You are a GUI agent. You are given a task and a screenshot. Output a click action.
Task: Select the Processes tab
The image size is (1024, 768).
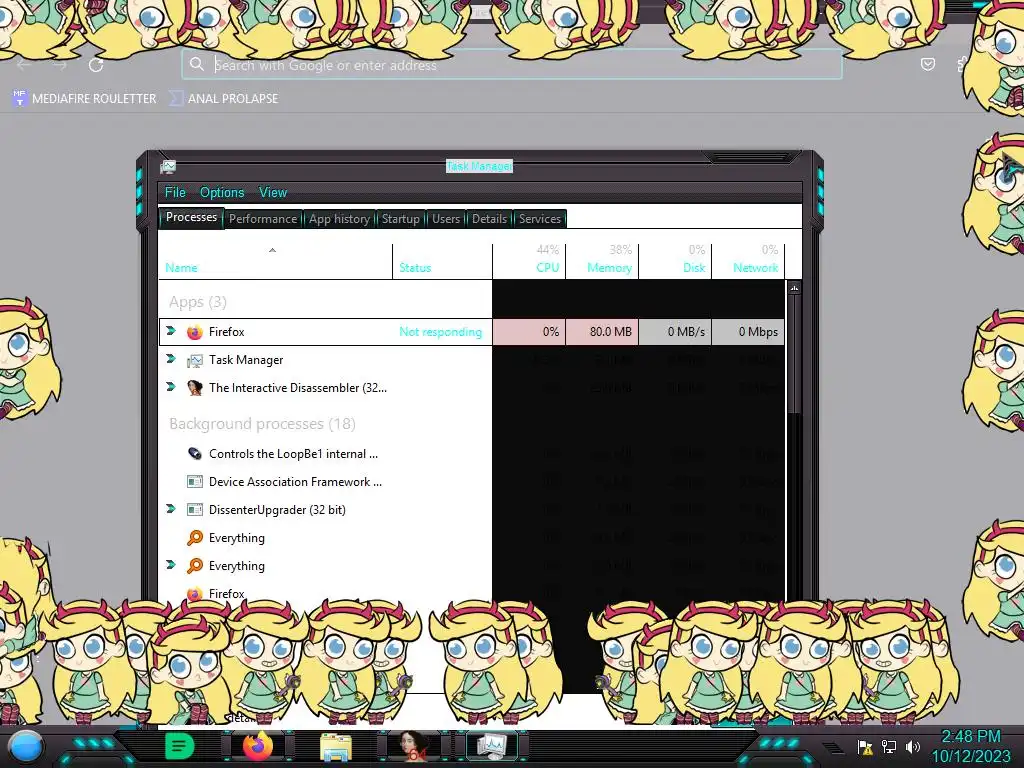[191, 217]
